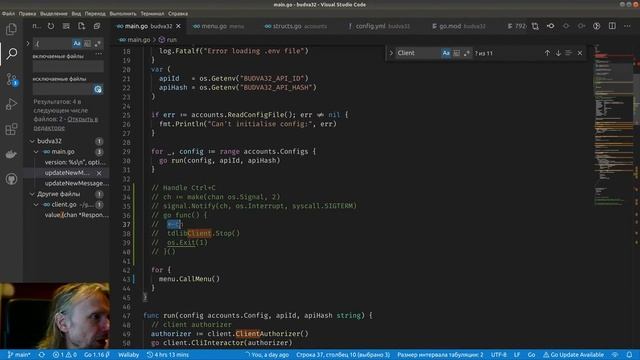Switch to the go.mod tab
The image size is (640, 360).
(459, 26)
